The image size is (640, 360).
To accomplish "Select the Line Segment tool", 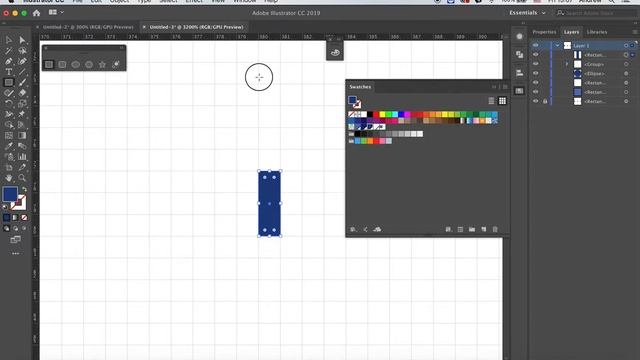I will (22, 72).
